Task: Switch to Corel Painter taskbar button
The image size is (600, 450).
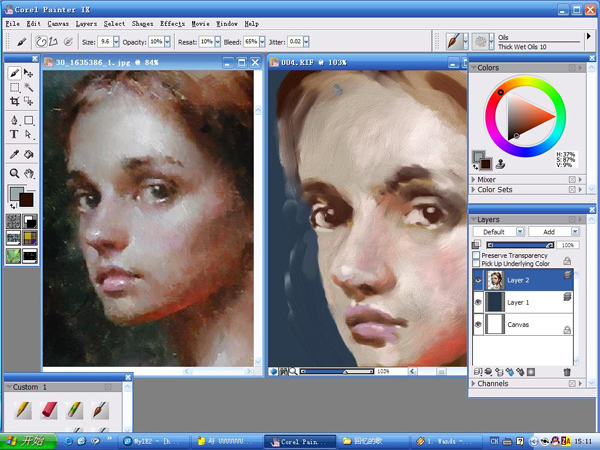Action: click(x=300, y=442)
